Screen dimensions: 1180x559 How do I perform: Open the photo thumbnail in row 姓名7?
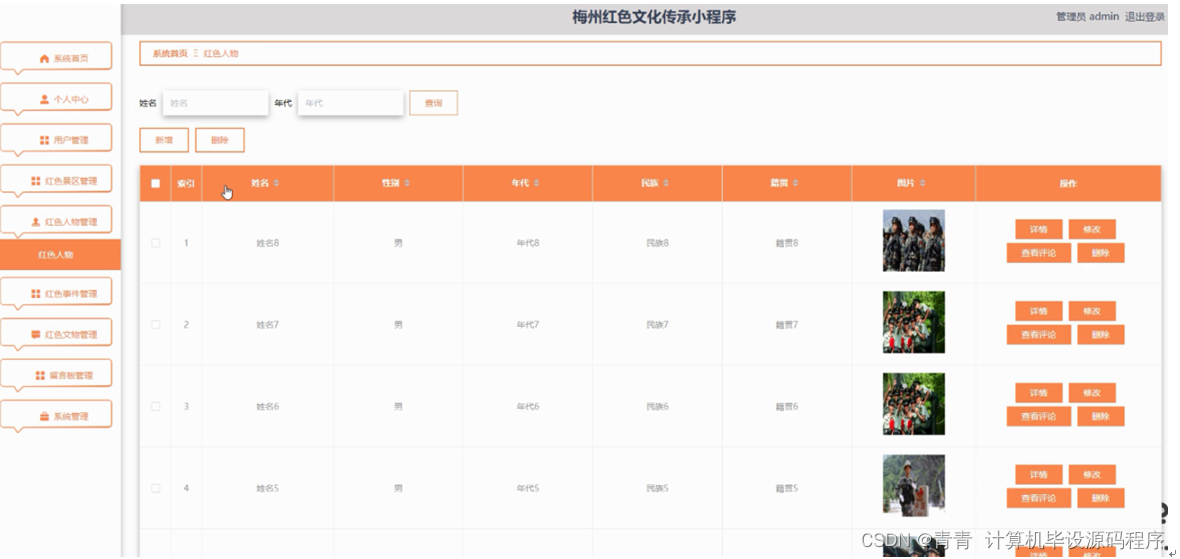[x=914, y=322]
